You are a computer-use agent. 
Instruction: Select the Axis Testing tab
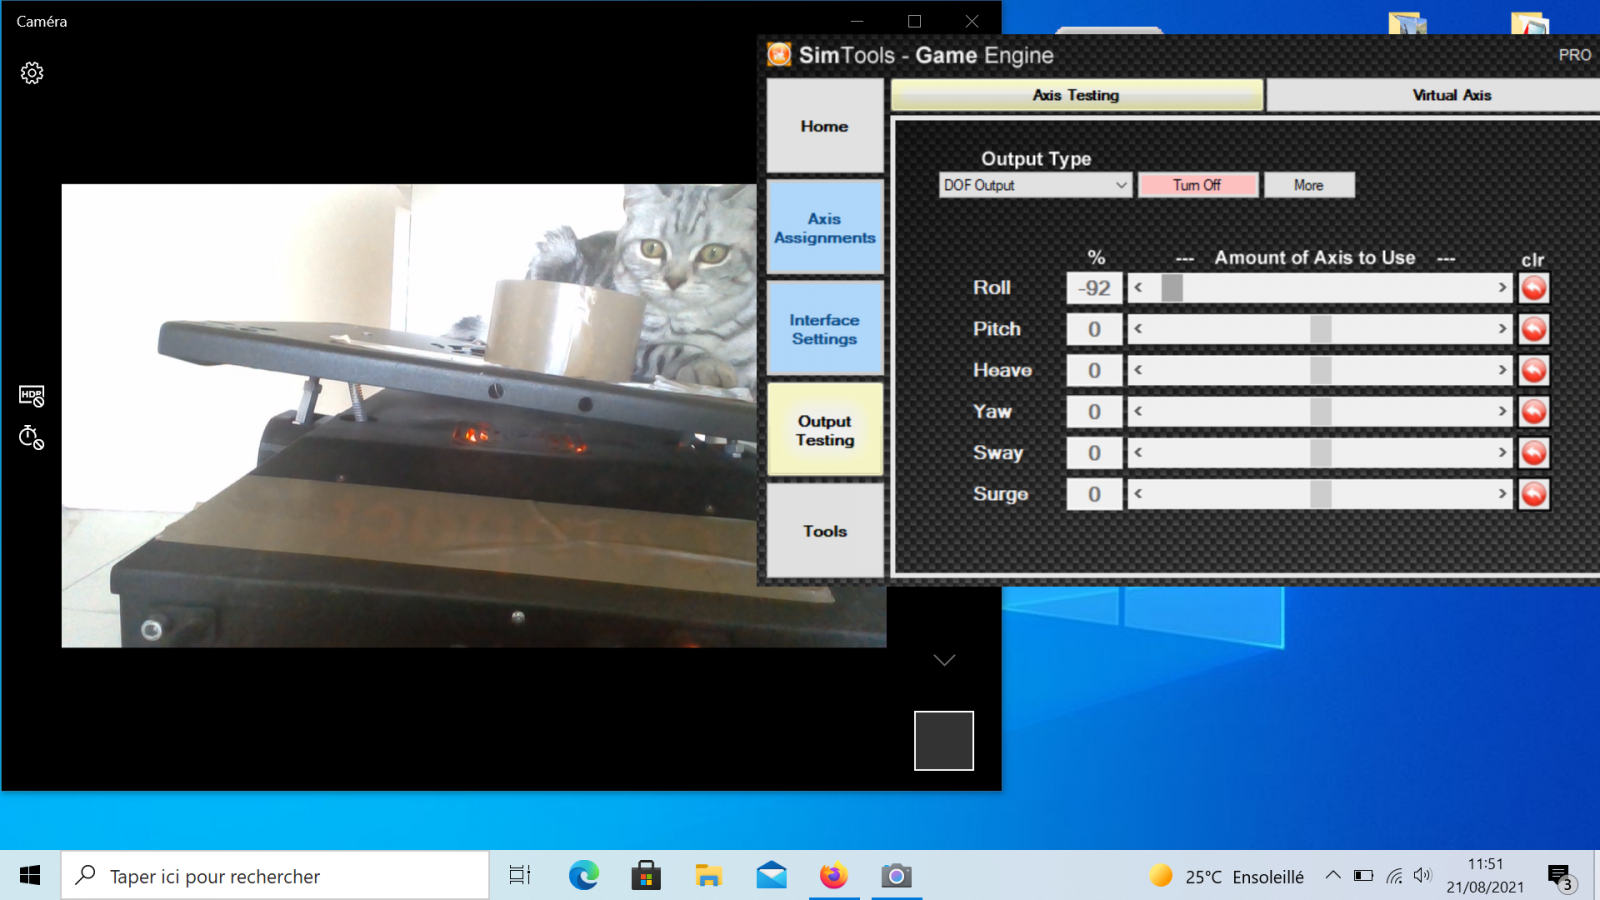pos(1075,95)
